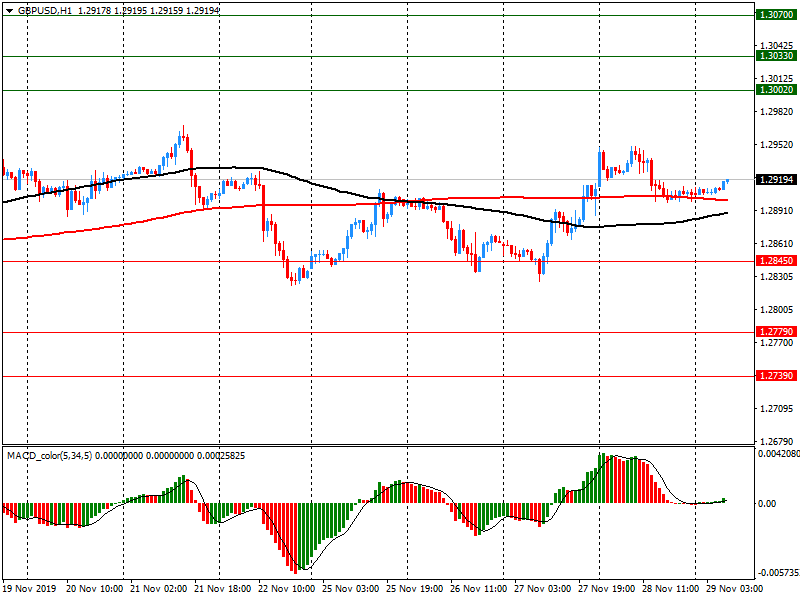The image size is (800, 600).
Task: Select the 1.30330 green resistance label
Action: point(775,57)
